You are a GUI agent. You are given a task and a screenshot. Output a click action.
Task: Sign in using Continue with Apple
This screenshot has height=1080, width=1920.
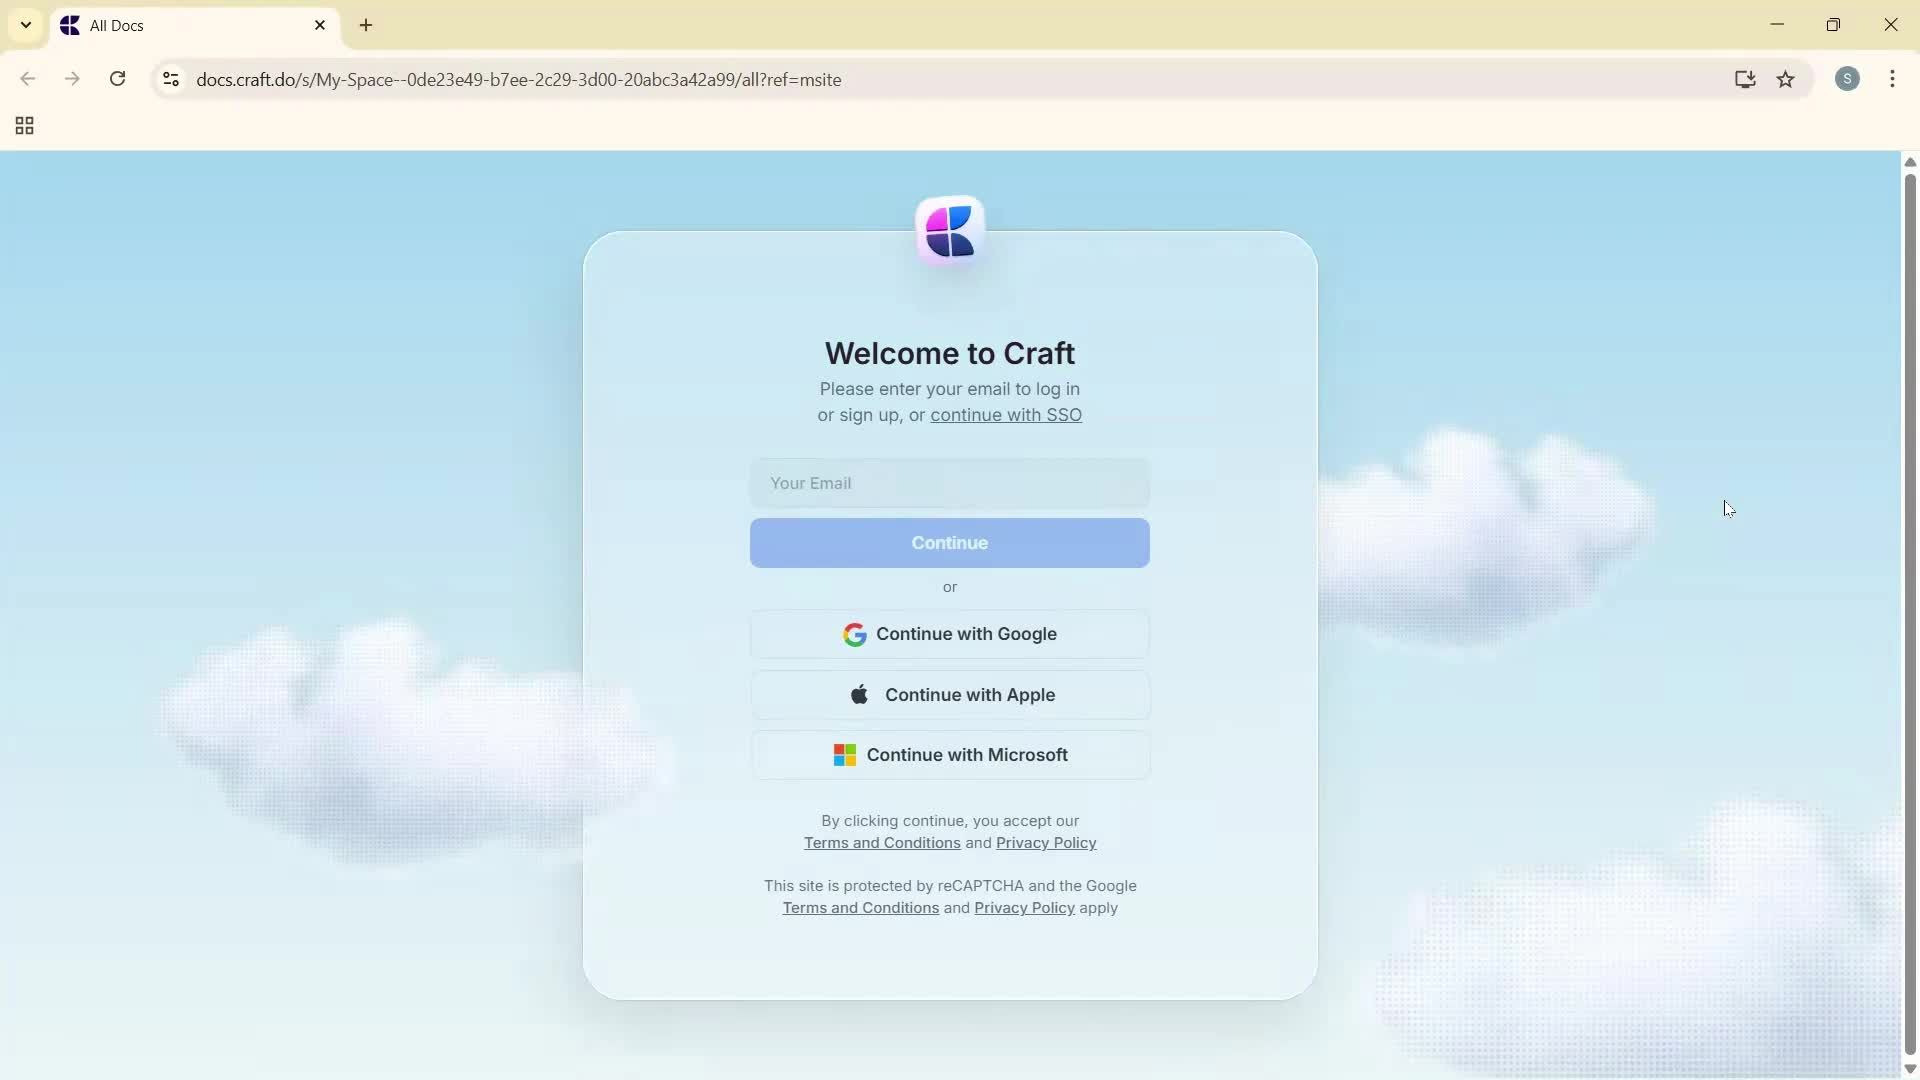949,695
